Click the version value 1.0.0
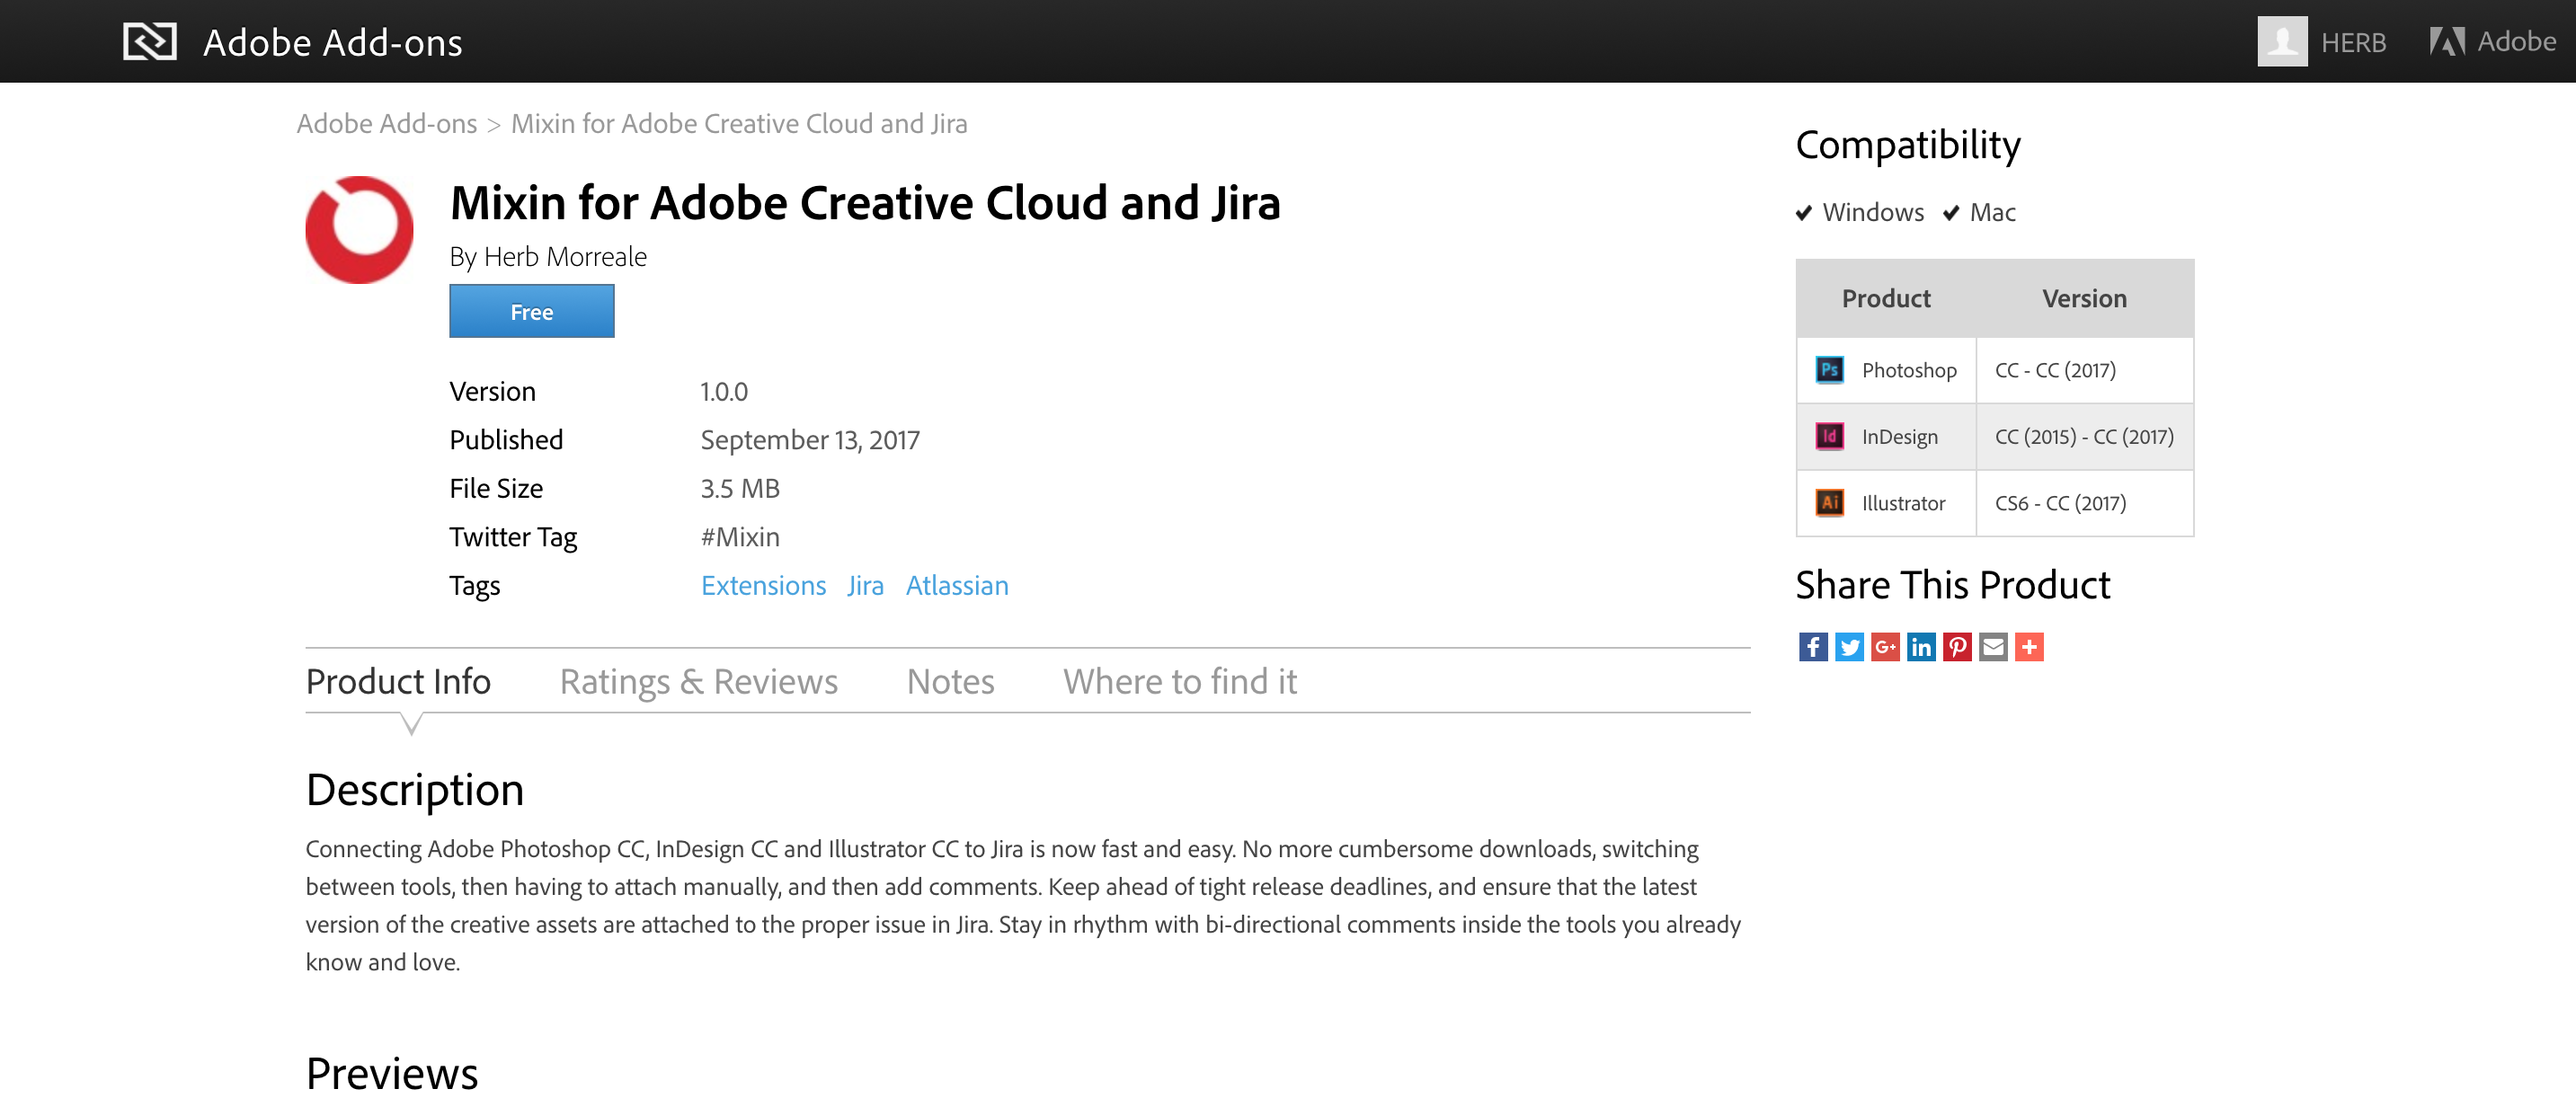The image size is (2576, 1098). tap(724, 391)
